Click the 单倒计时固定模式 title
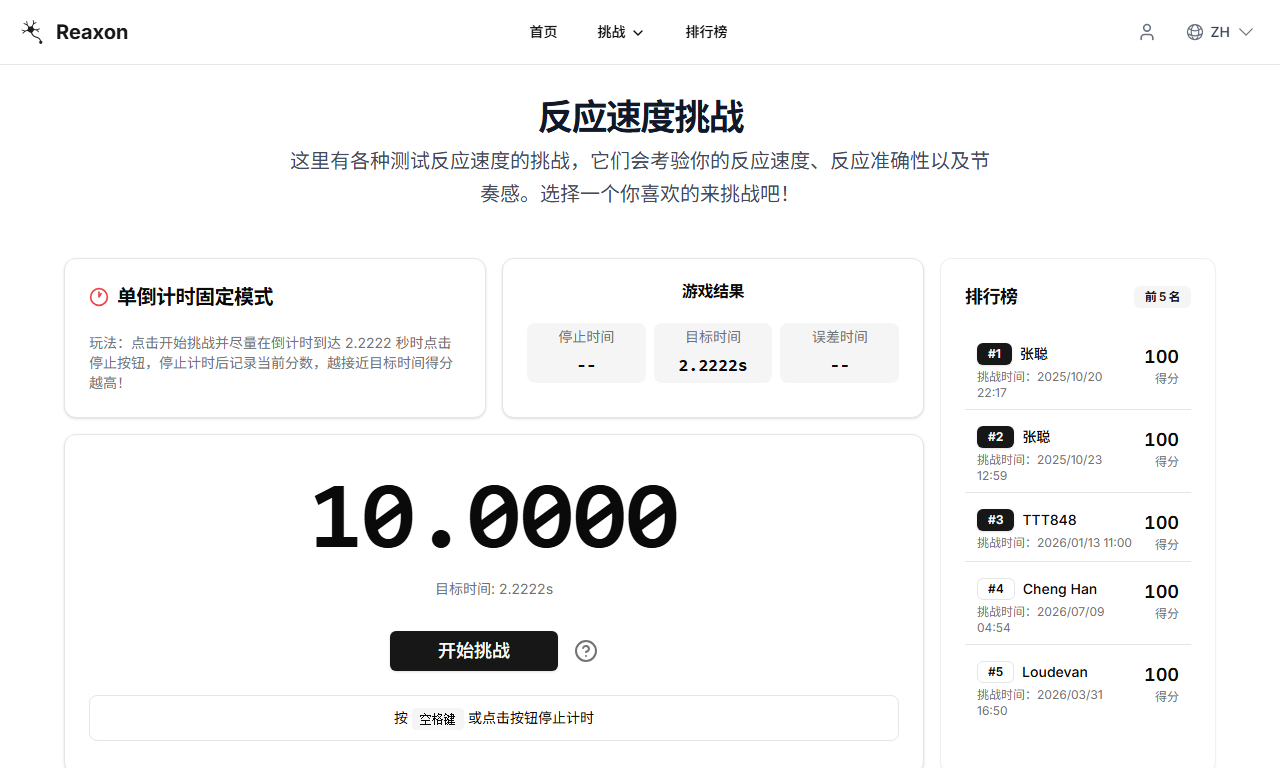 tap(195, 297)
